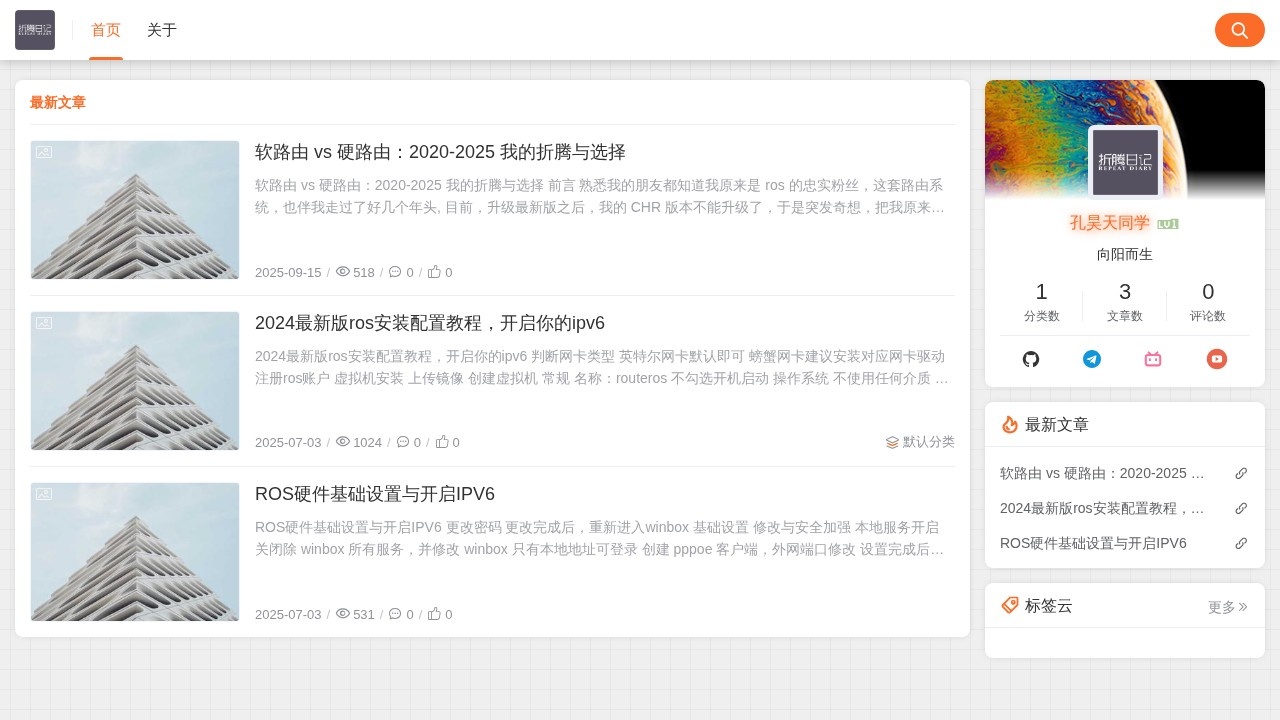Screen dimensions: 1280x720
Task: Click thumbnail of ROS硬件基础设置 article
Action: pos(135,552)
